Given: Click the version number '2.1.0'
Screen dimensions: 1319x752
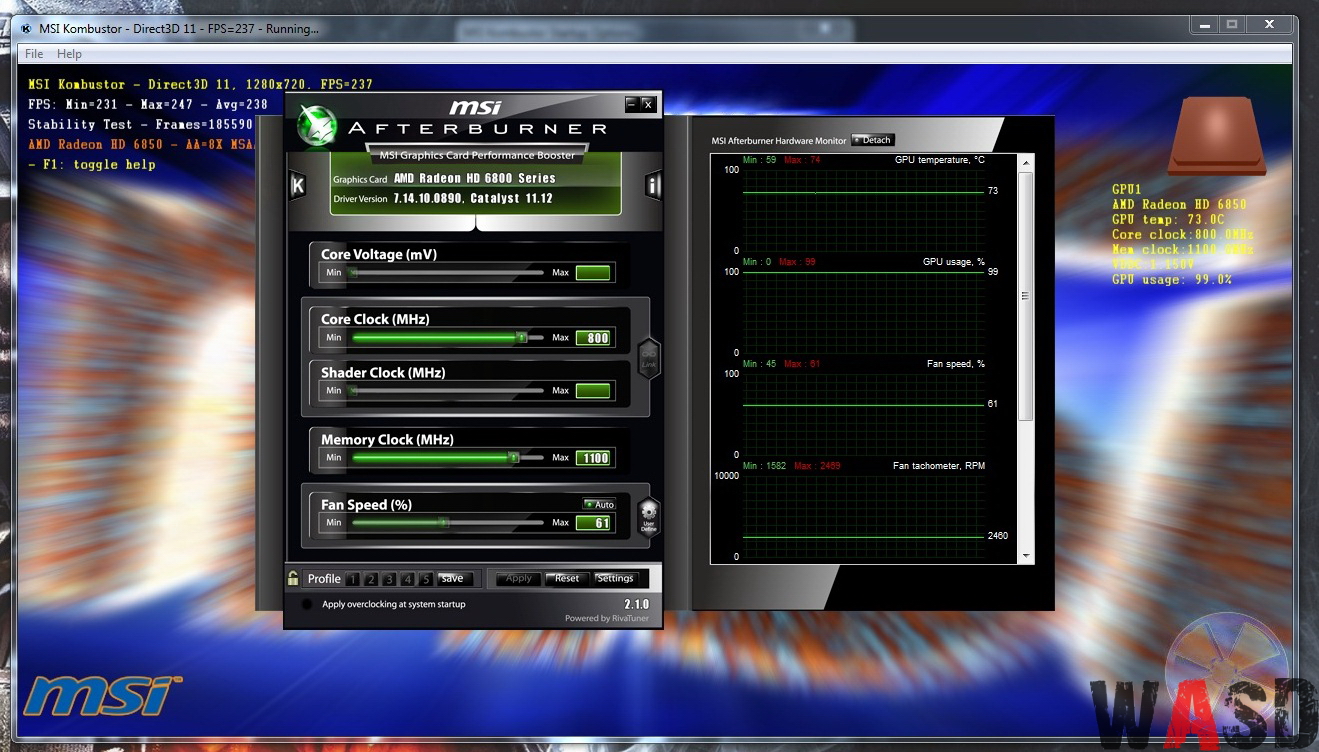Looking at the screenshot, I should [636, 604].
